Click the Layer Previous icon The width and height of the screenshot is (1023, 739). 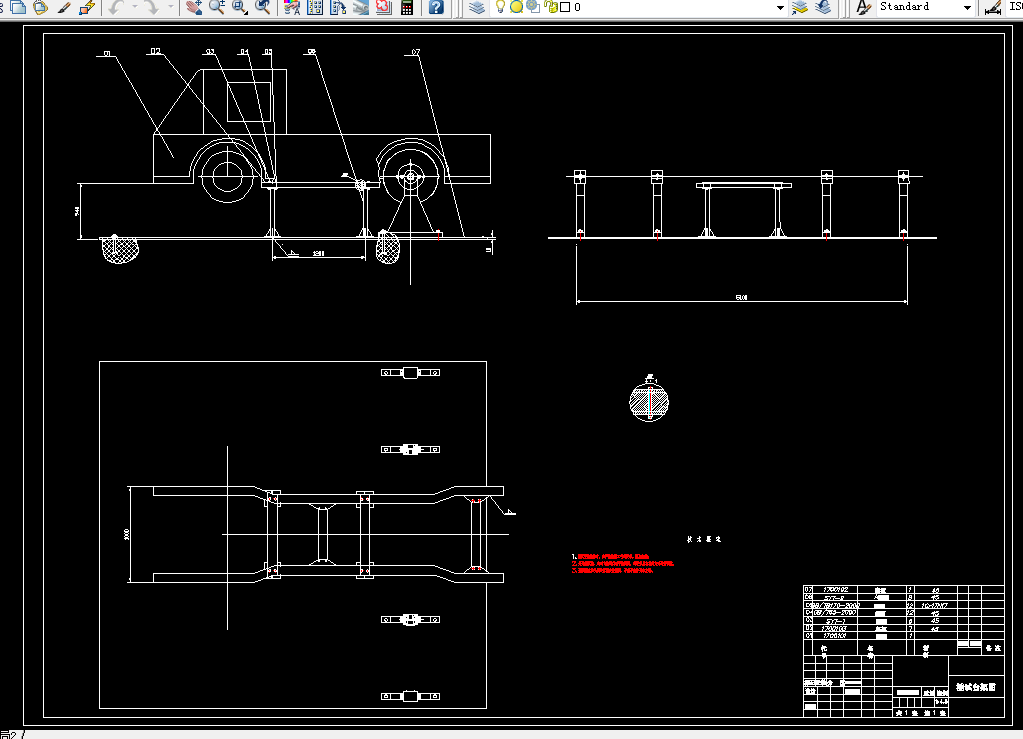click(823, 7)
